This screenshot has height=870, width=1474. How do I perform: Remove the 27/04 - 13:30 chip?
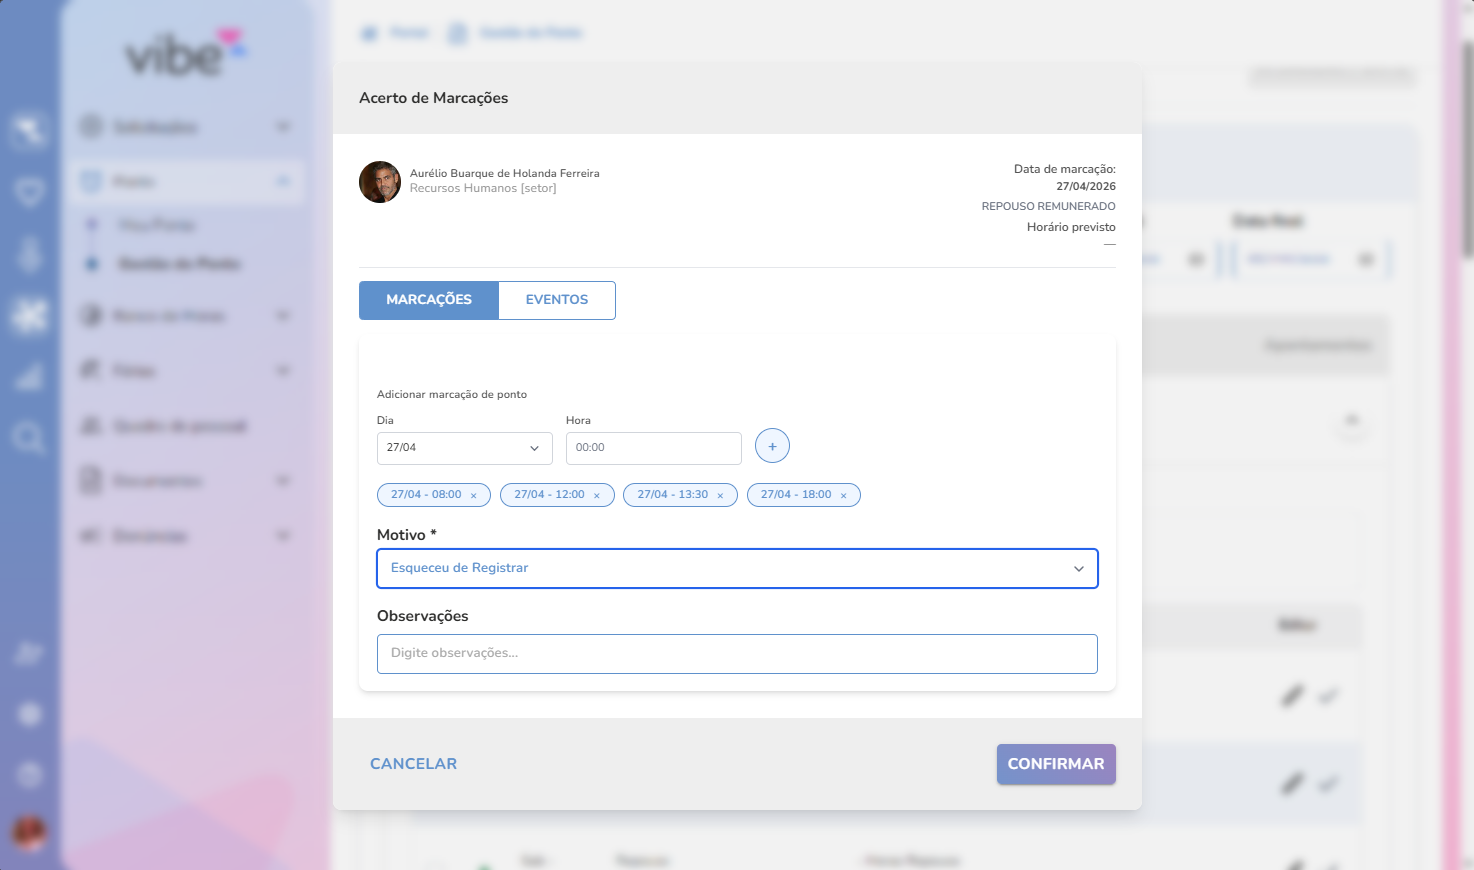720,496
